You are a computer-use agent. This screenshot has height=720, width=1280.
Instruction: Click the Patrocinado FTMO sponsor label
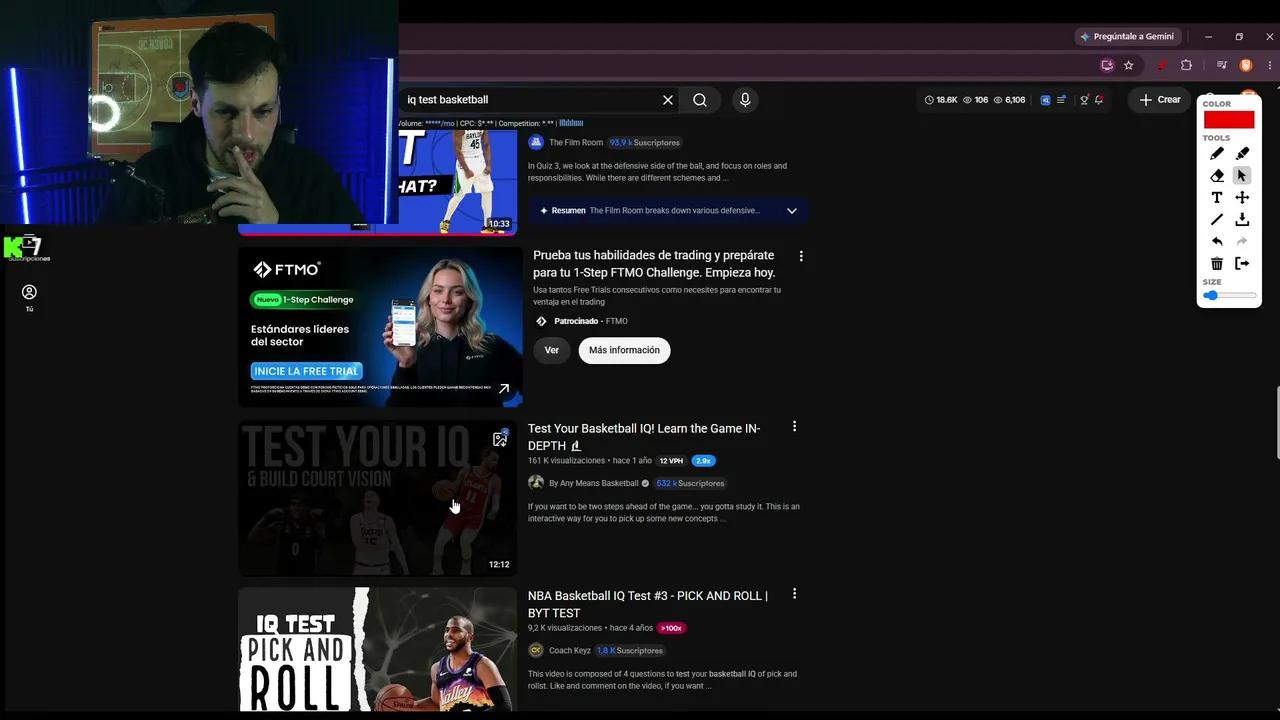(x=591, y=321)
